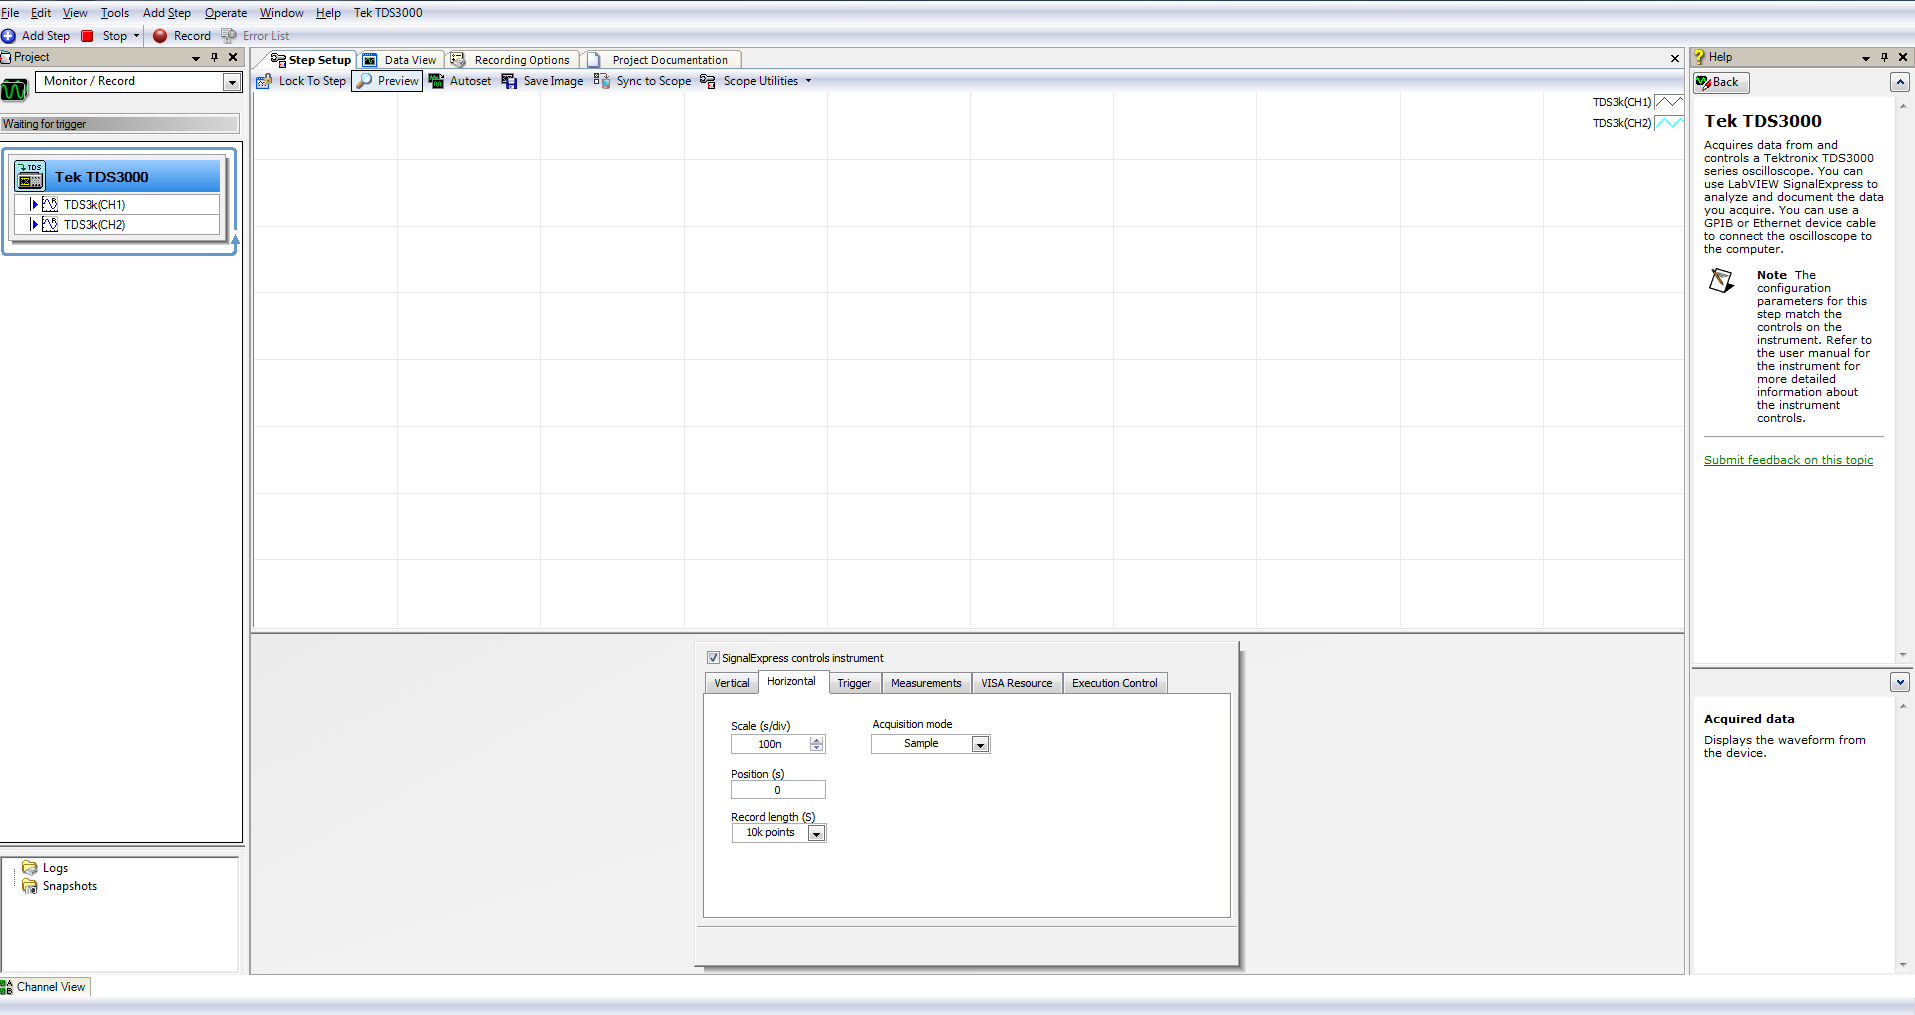Click the Preview magnifier icon
This screenshot has height=1015, width=1915.
(365, 81)
